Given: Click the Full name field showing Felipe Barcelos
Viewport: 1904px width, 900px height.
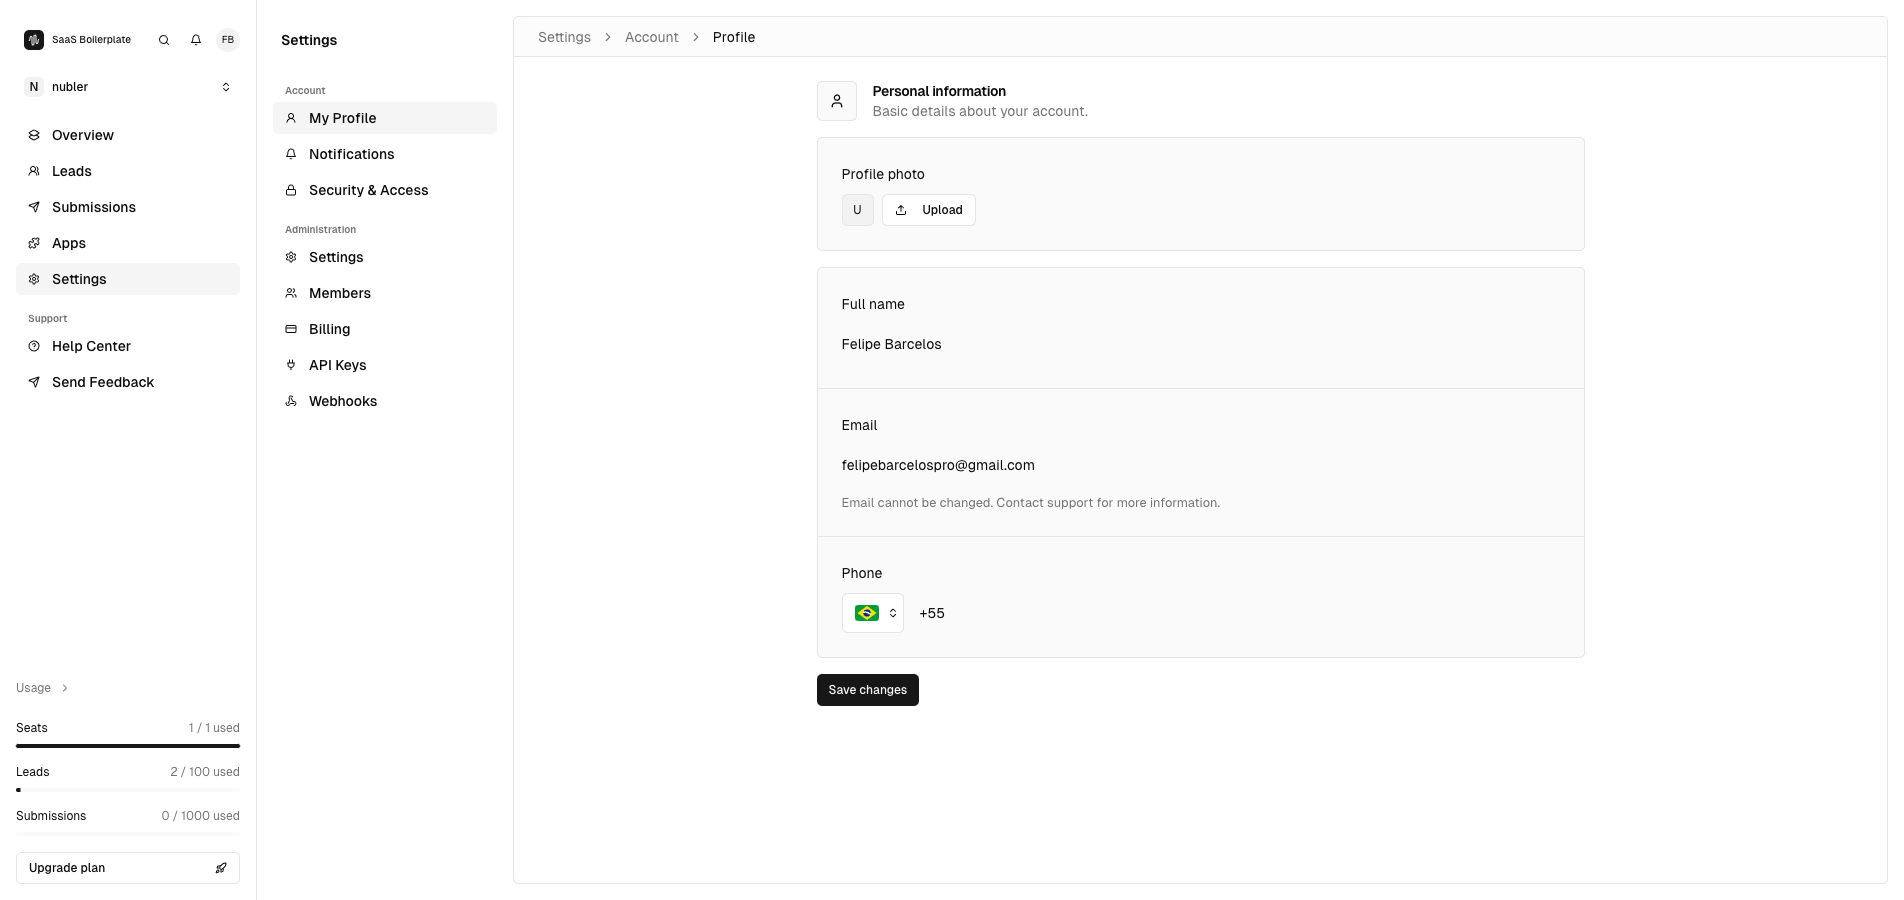Looking at the screenshot, I should [891, 344].
